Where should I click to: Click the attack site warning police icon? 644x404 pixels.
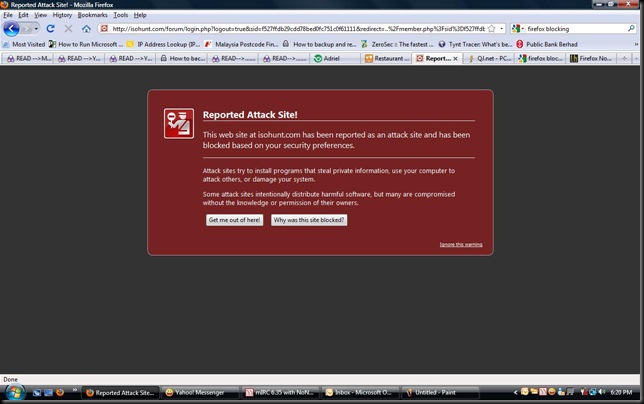click(179, 124)
